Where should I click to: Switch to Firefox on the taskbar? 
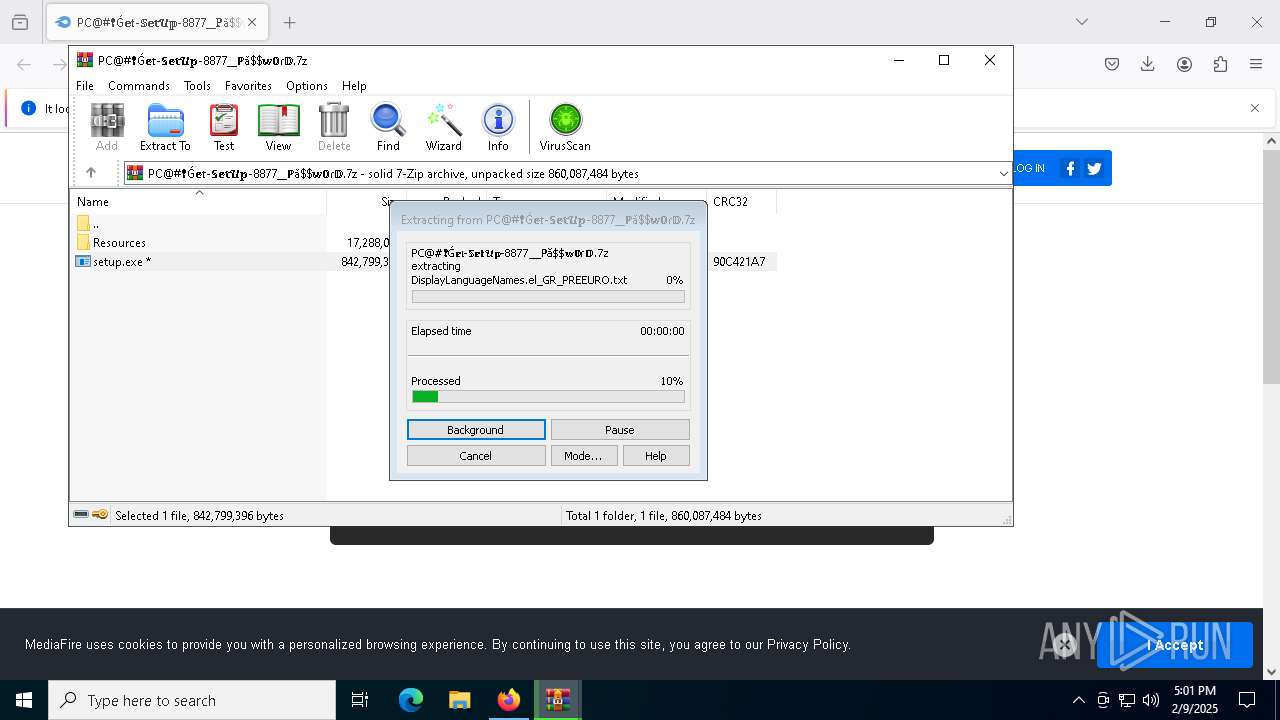point(508,700)
